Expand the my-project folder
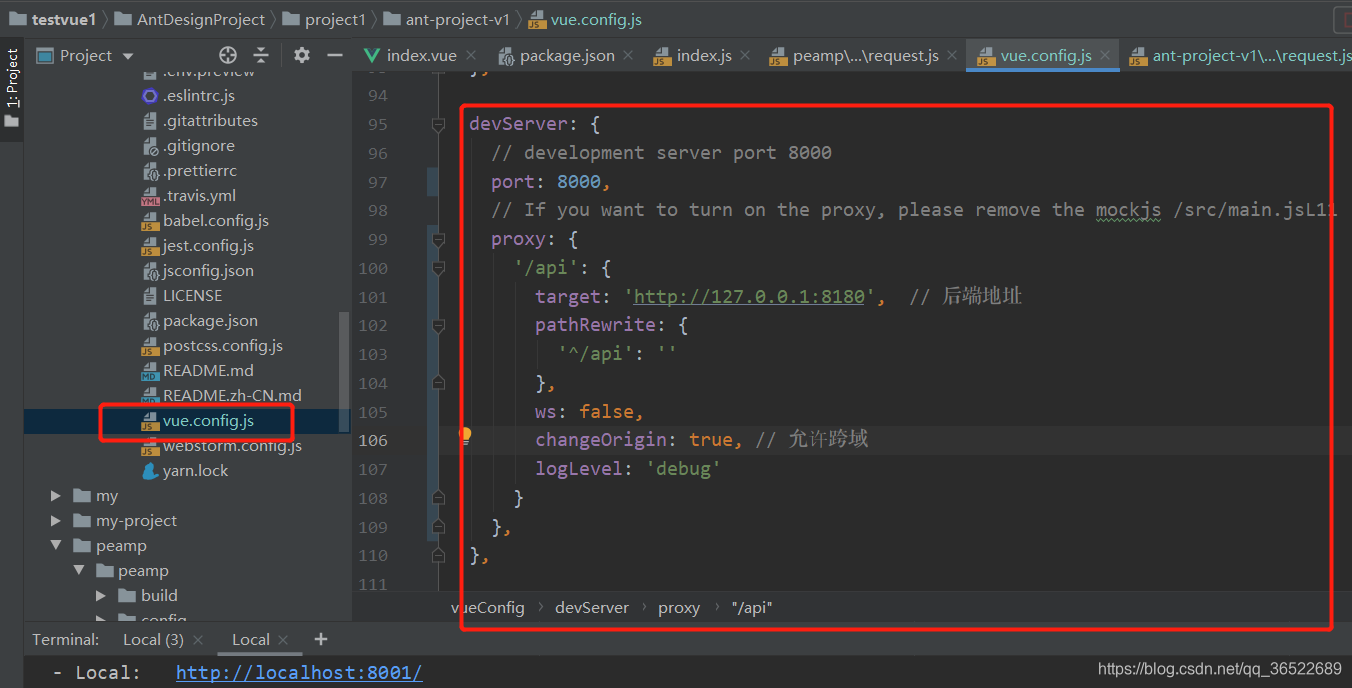The height and width of the screenshot is (688, 1352). point(57,520)
